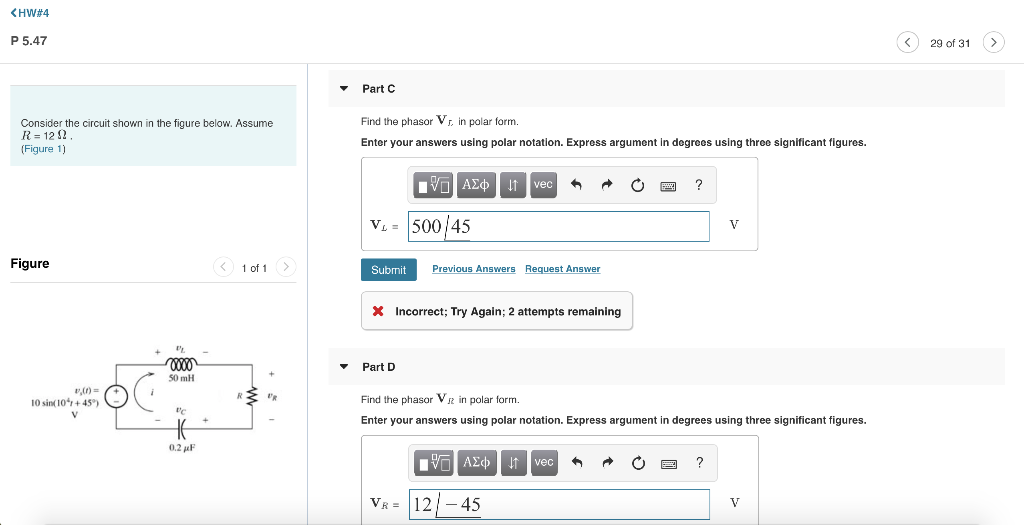Open Greek symbols palette in Part D
The height and width of the screenshot is (525, 1024).
[477, 463]
